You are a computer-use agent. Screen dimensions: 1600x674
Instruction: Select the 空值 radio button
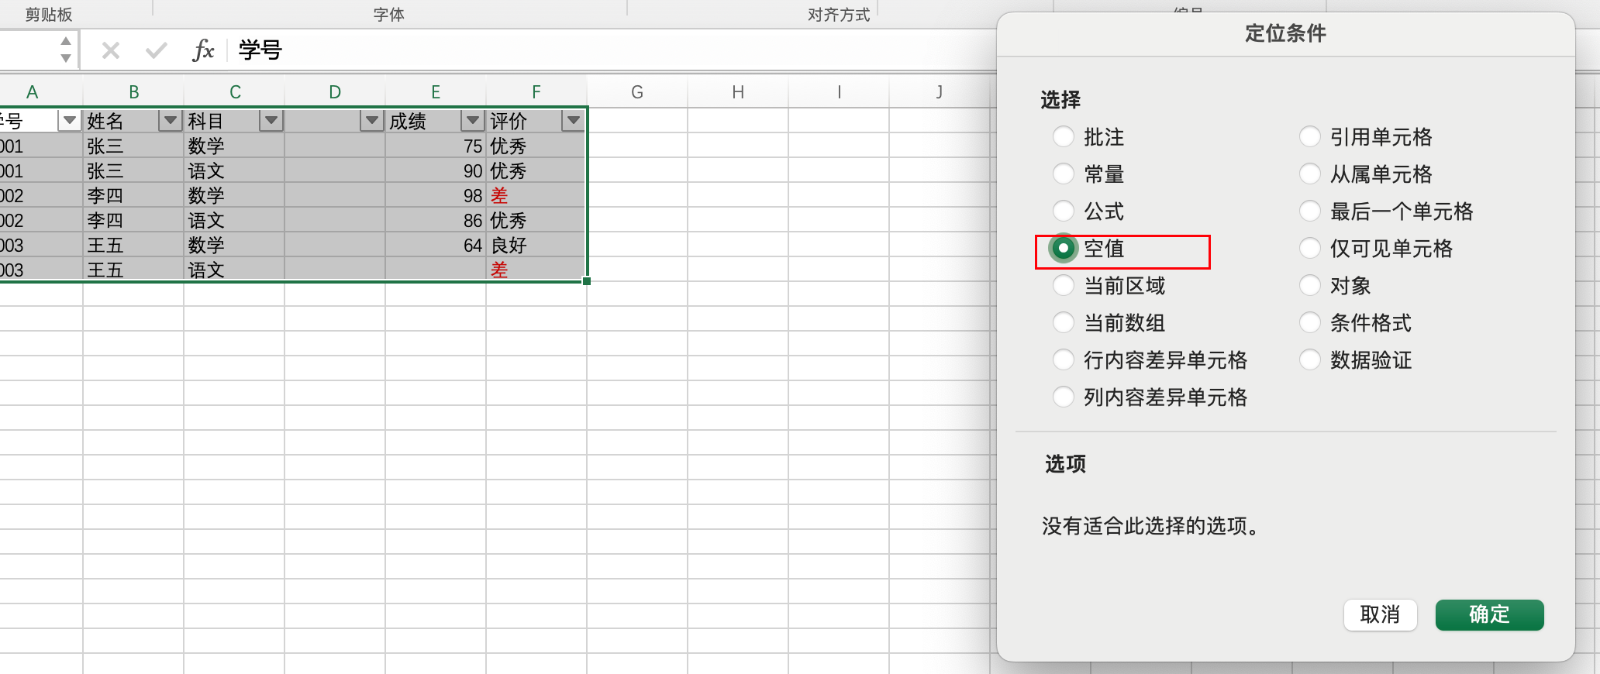pos(1064,248)
